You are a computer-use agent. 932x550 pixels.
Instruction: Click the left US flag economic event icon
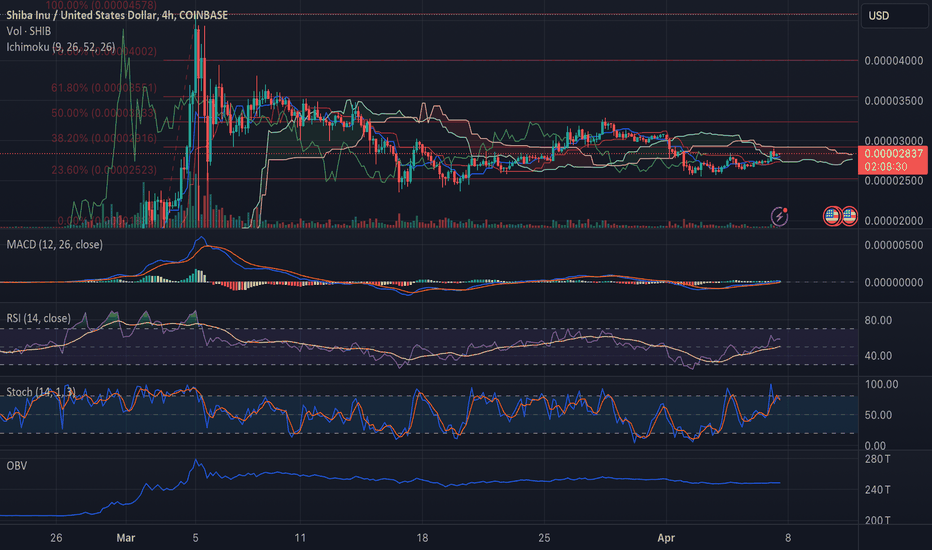coord(832,216)
